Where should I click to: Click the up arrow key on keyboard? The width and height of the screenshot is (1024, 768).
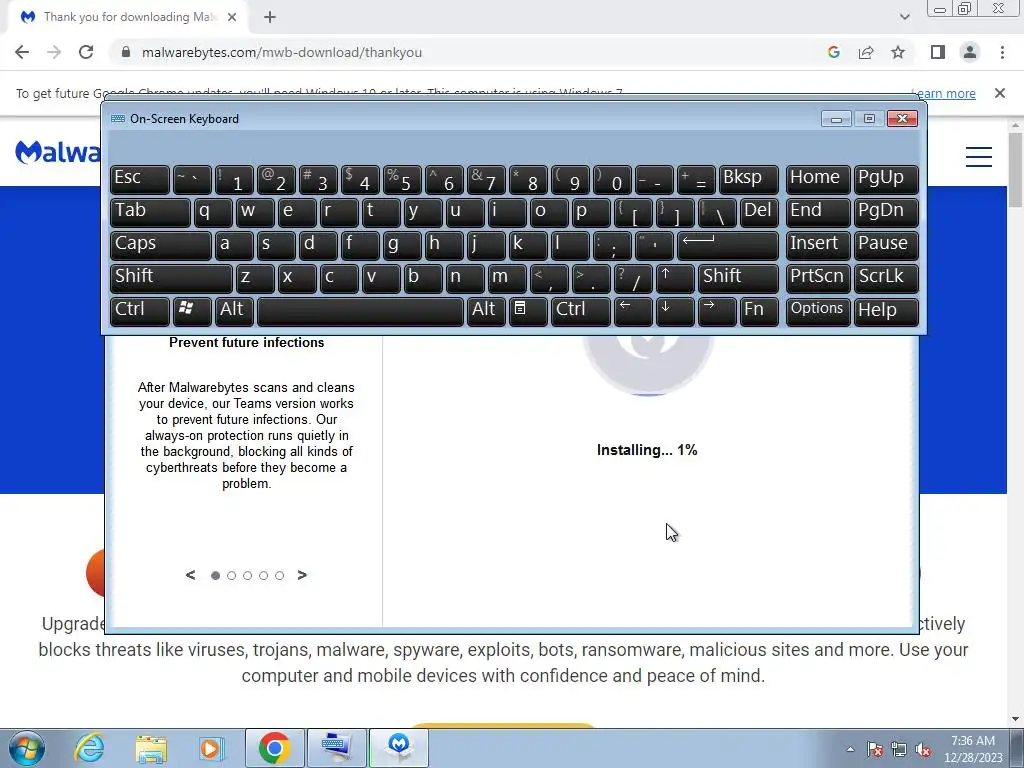tap(675, 278)
